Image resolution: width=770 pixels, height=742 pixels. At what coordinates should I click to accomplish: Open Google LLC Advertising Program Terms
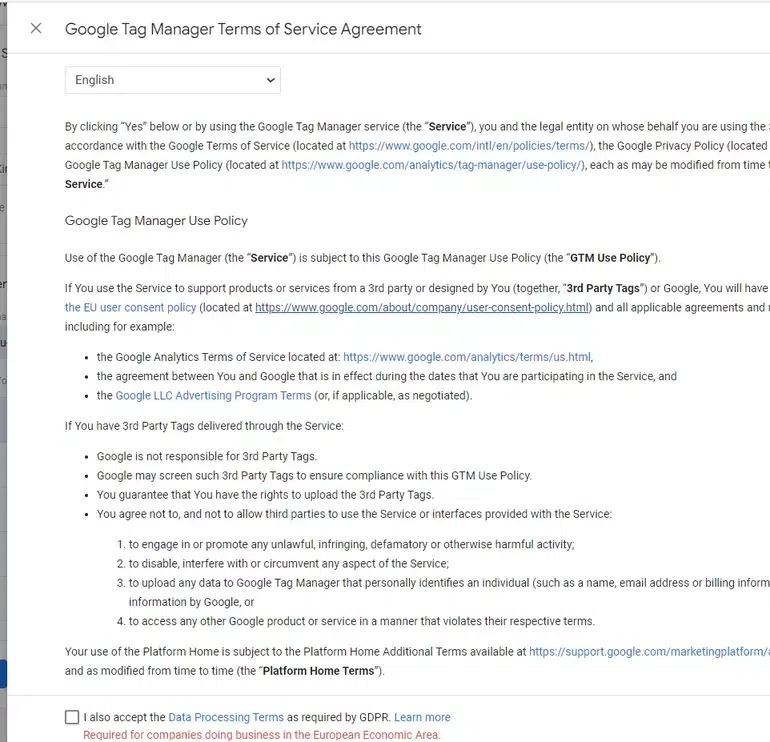(213, 395)
